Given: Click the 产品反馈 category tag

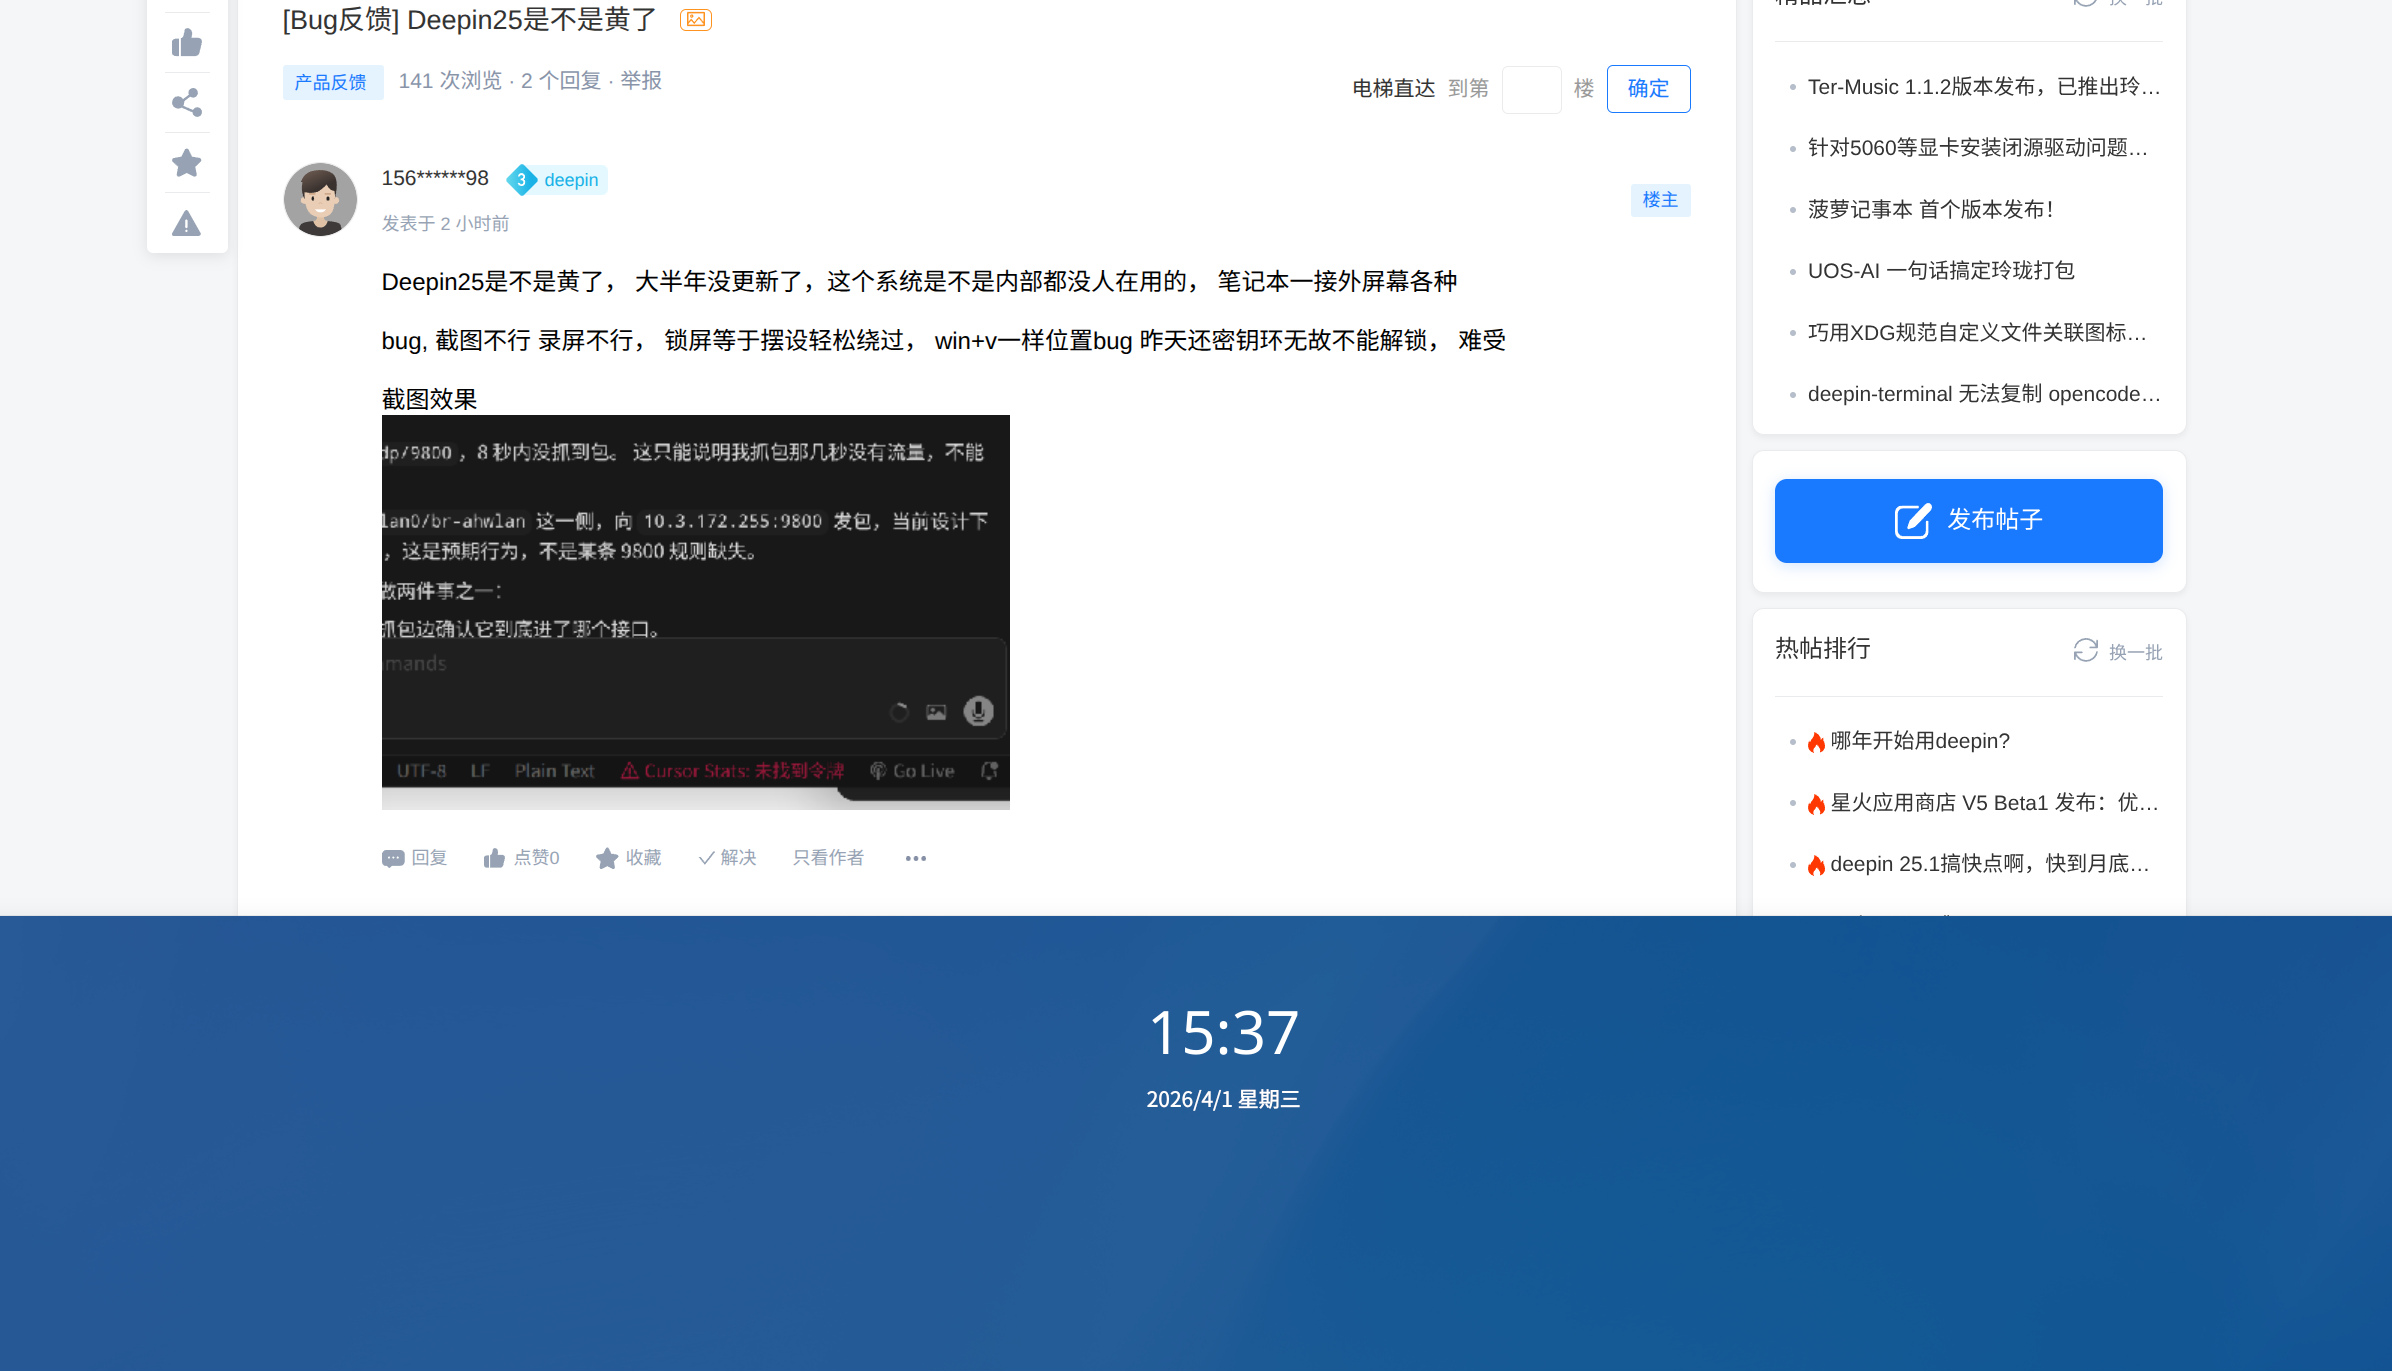Looking at the screenshot, I should 331,82.
